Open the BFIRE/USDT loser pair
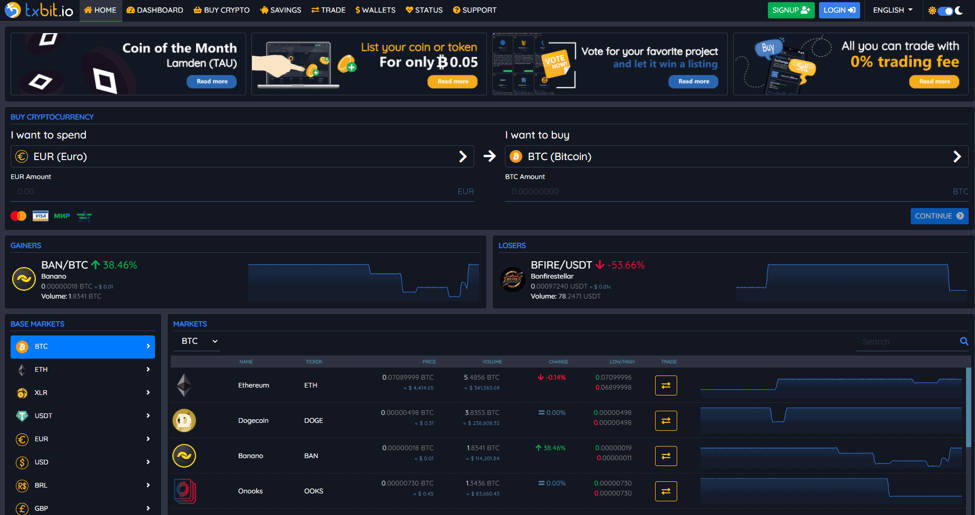 (x=561, y=265)
